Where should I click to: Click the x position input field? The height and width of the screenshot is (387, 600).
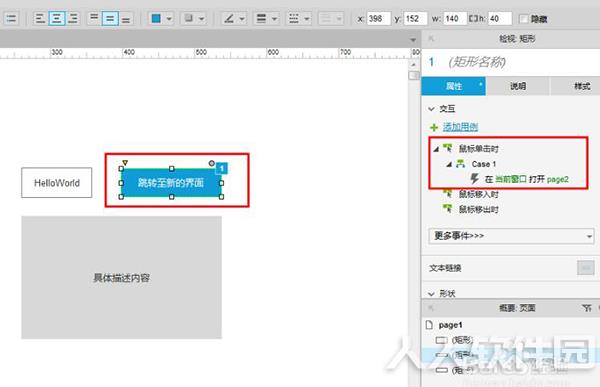[378, 18]
